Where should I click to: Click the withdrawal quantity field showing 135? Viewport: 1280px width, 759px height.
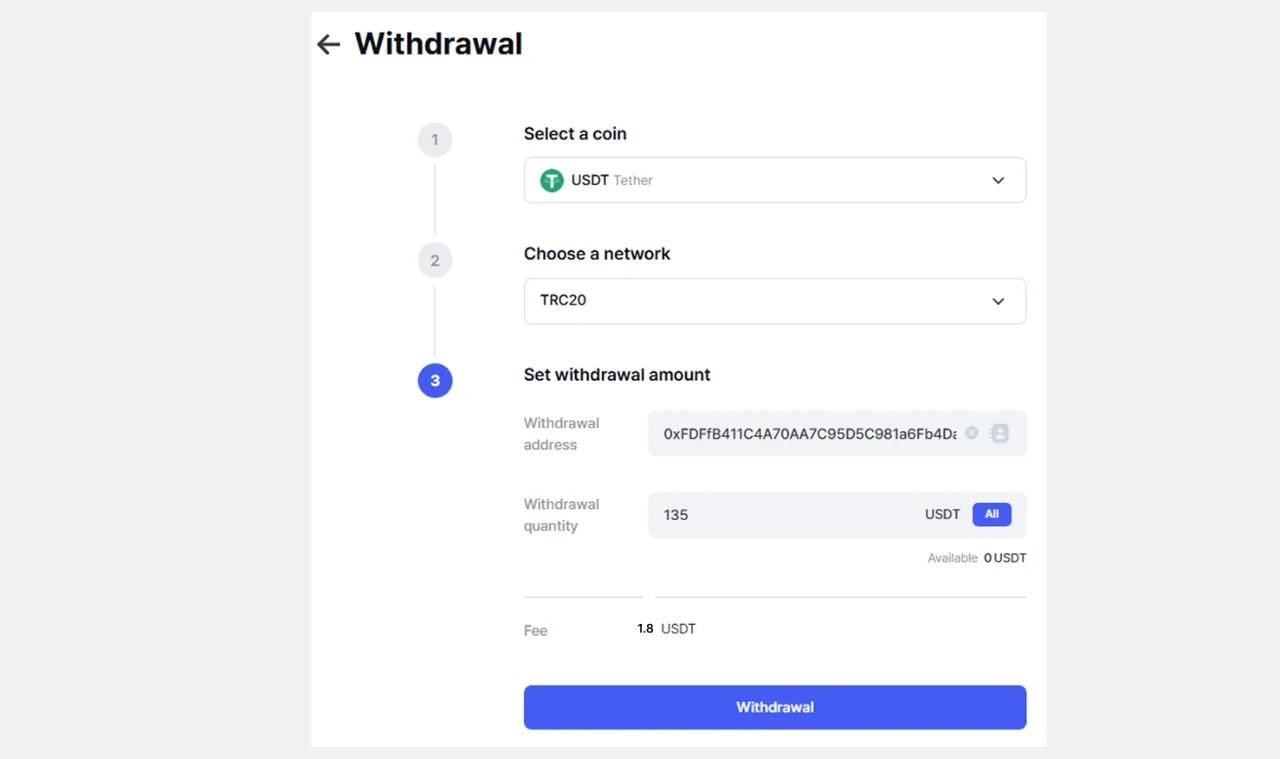tap(780, 515)
